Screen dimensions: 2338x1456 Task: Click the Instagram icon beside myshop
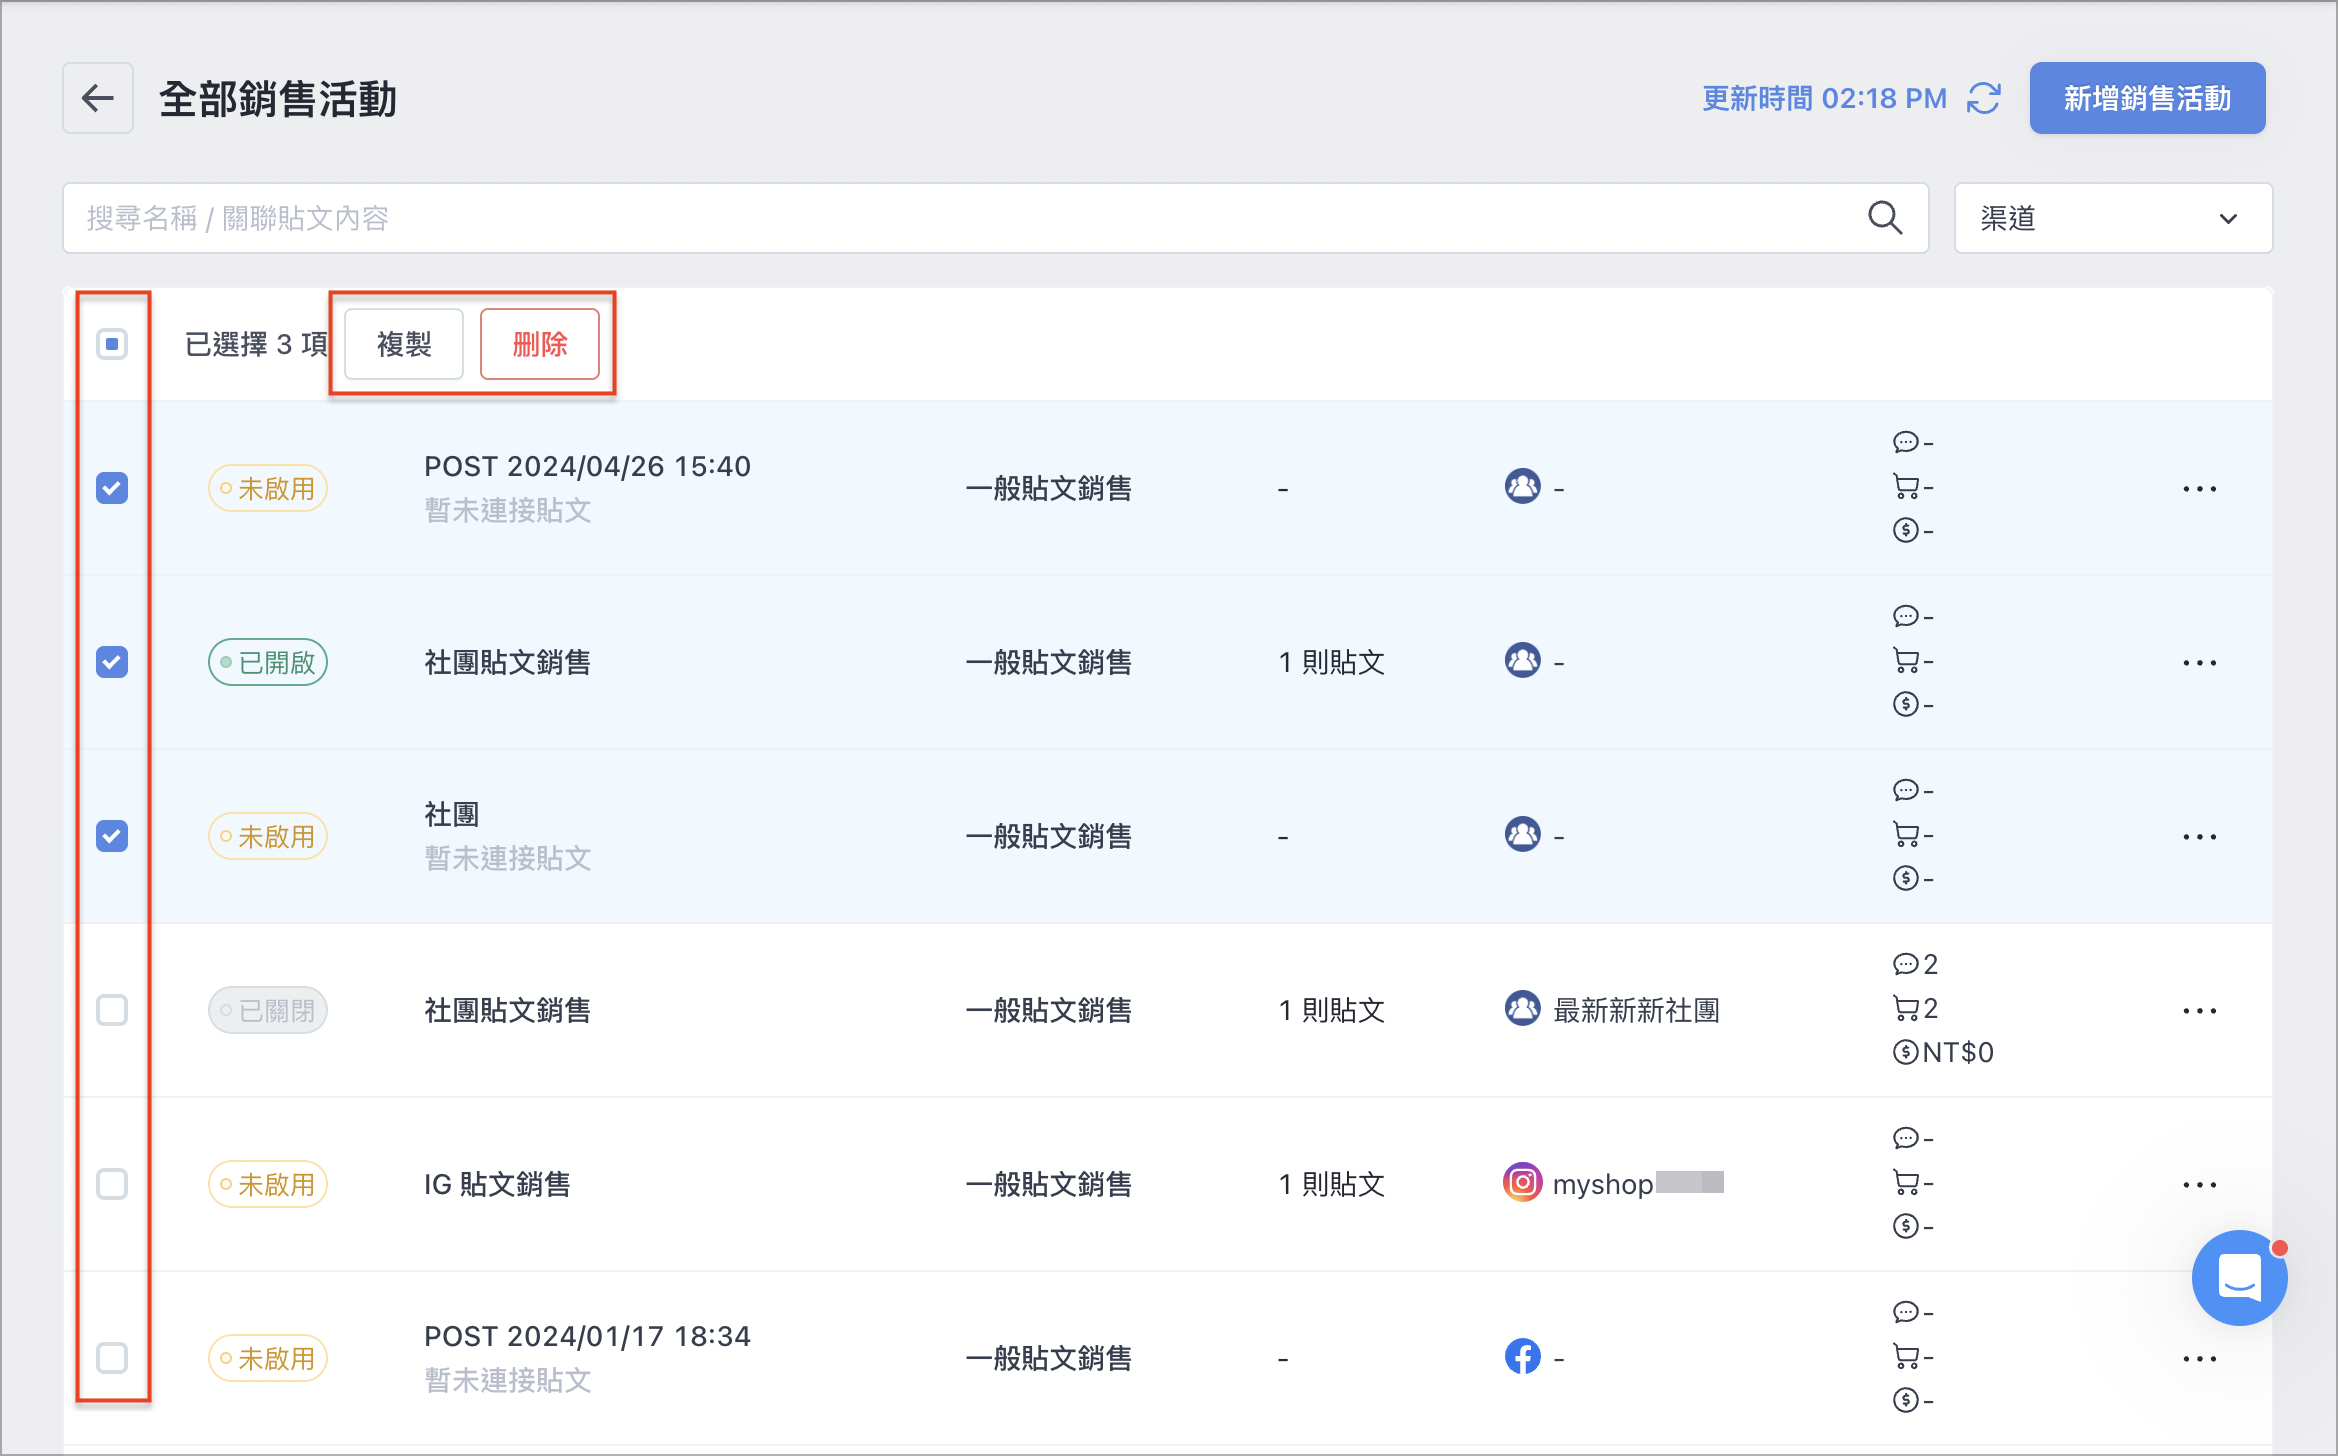coord(1522,1183)
